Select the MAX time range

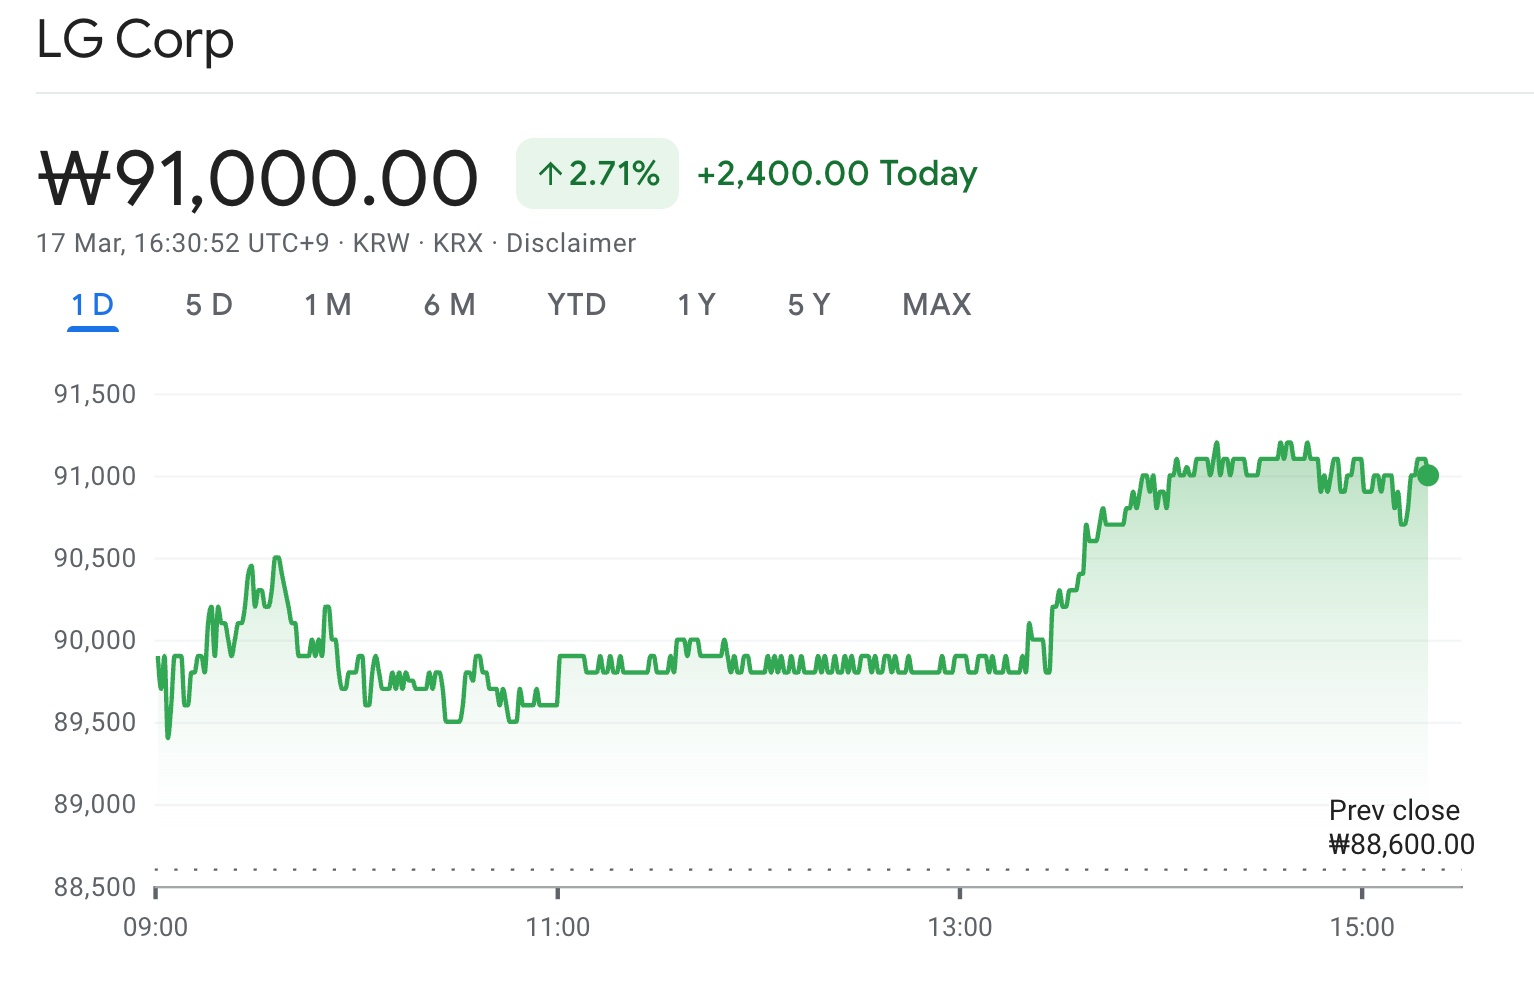[x=937, y=305]
